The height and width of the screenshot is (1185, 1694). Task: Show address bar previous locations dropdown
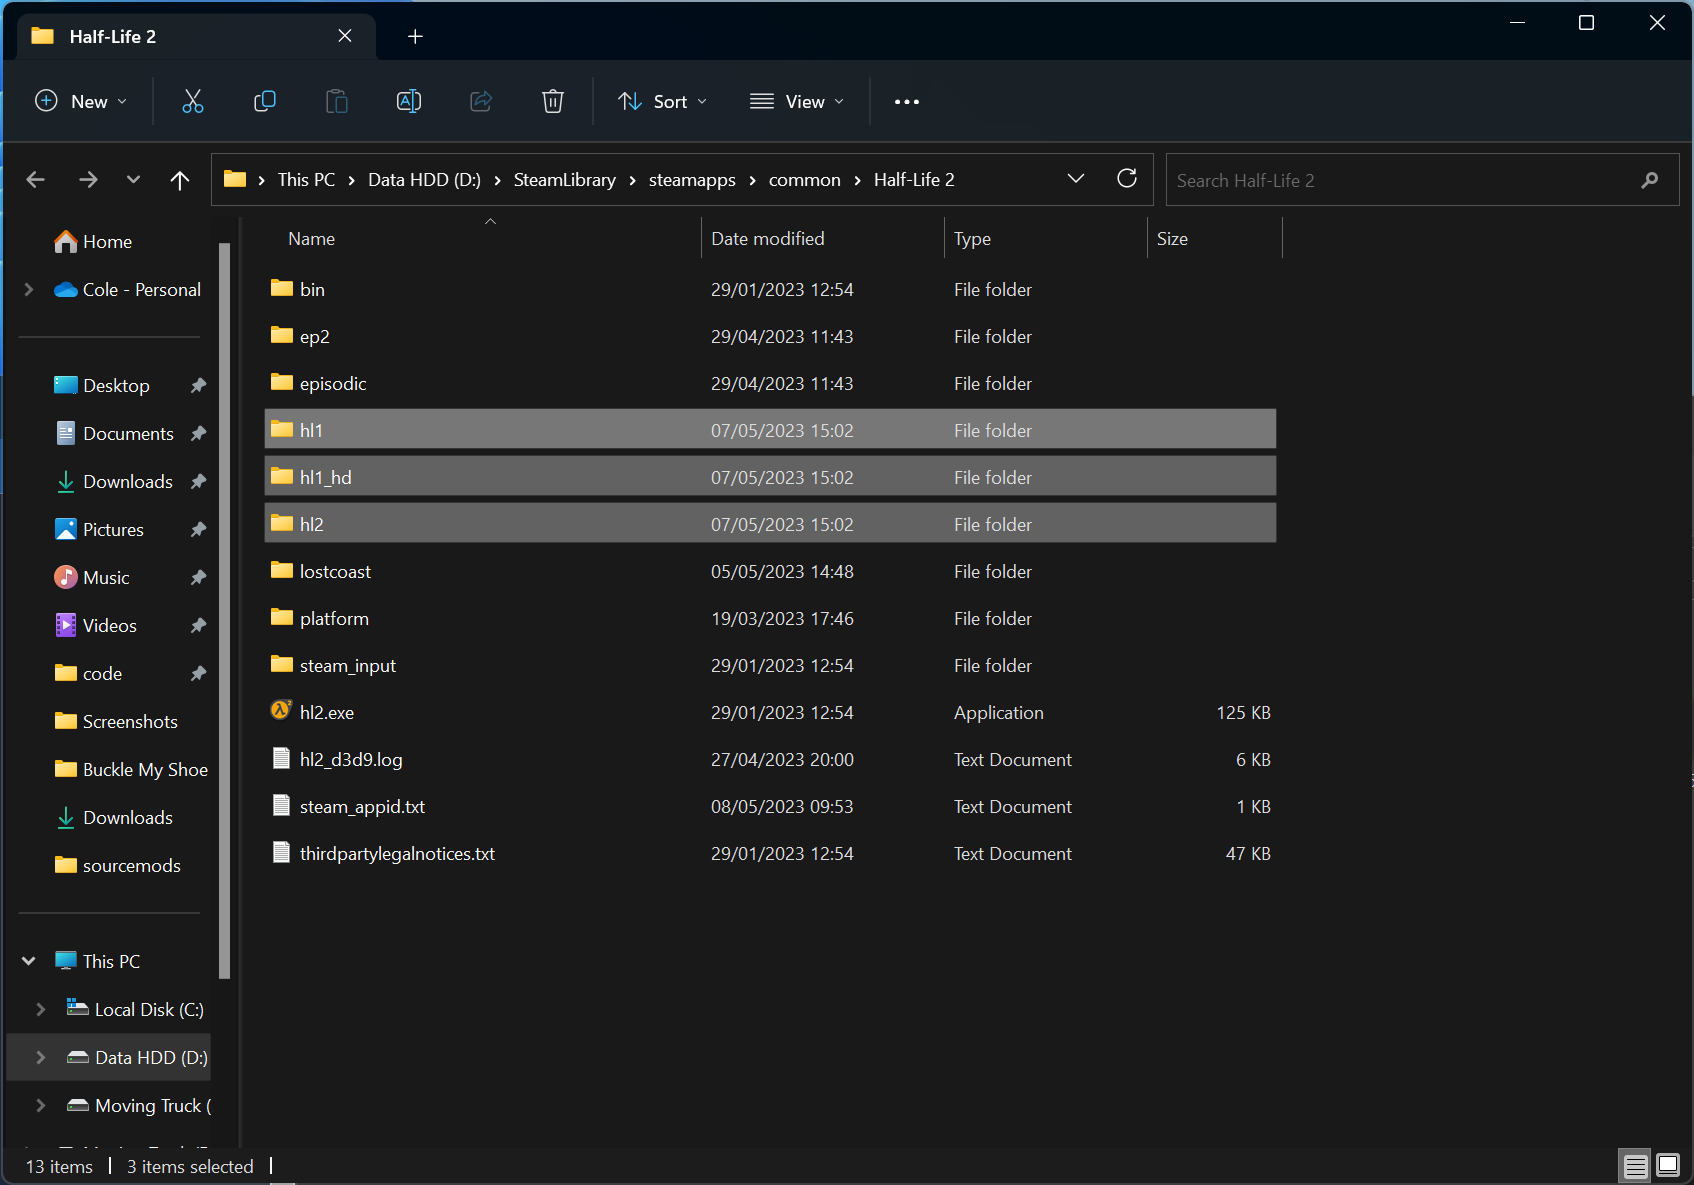[x=1076, y=179]
